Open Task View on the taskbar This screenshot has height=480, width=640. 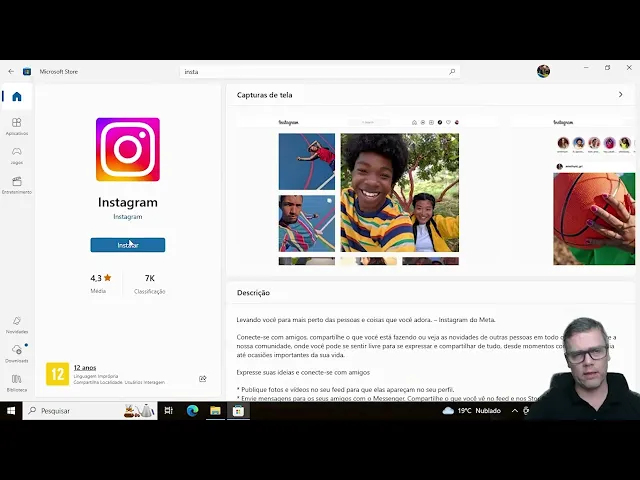[x=169, y=411]
